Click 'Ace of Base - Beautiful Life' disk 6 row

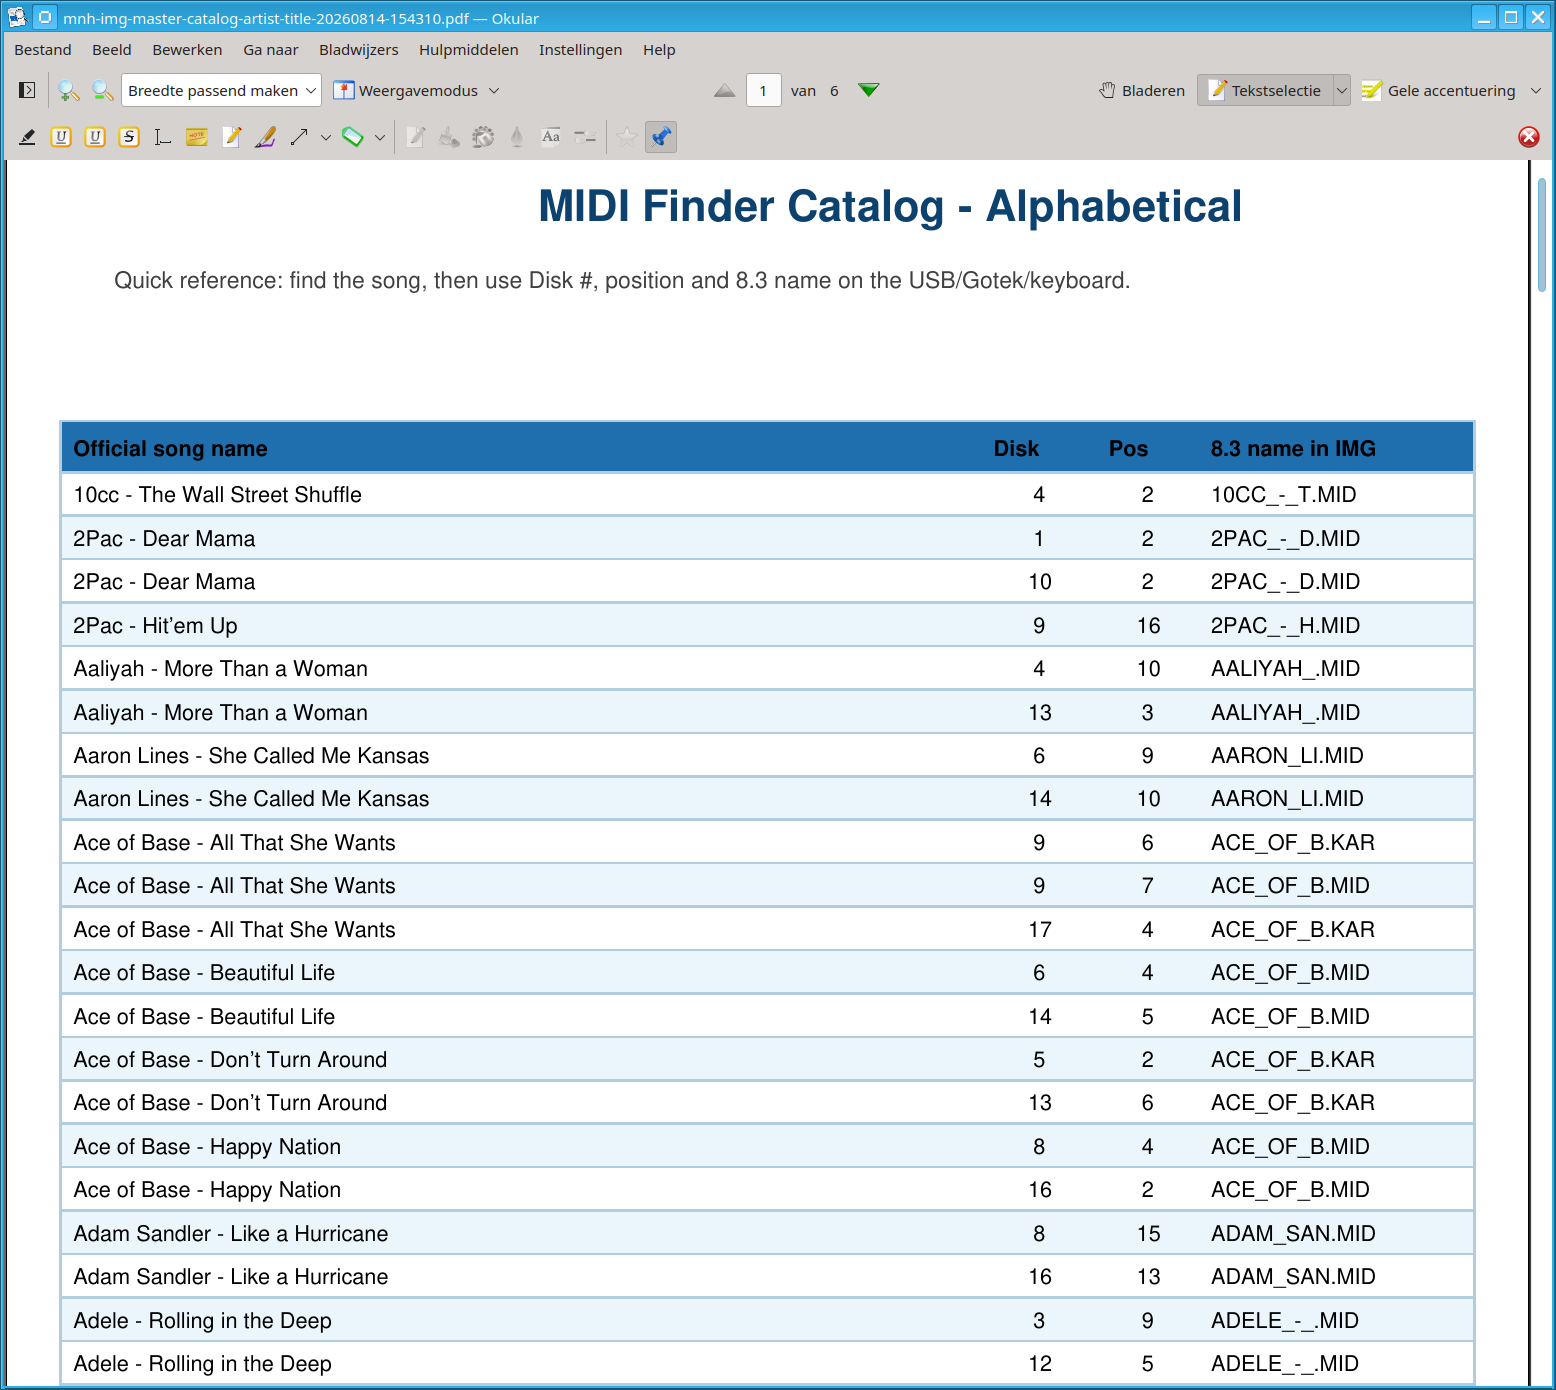click(x=767, y=973)
